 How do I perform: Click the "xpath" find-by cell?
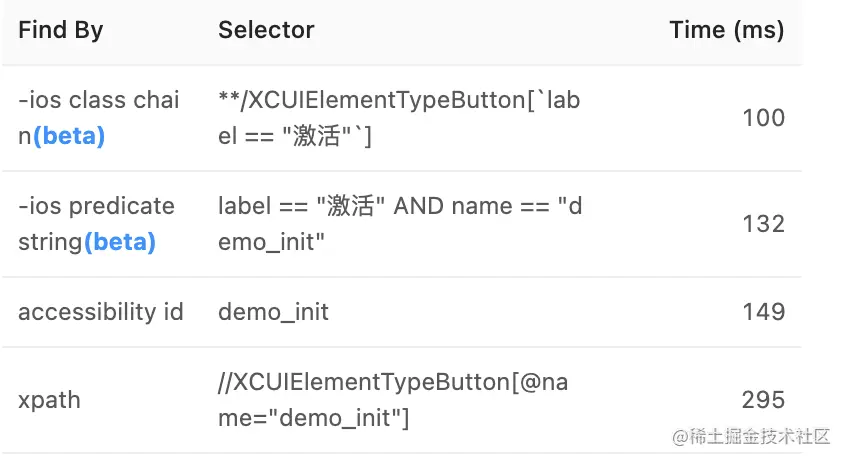(49, 400)
